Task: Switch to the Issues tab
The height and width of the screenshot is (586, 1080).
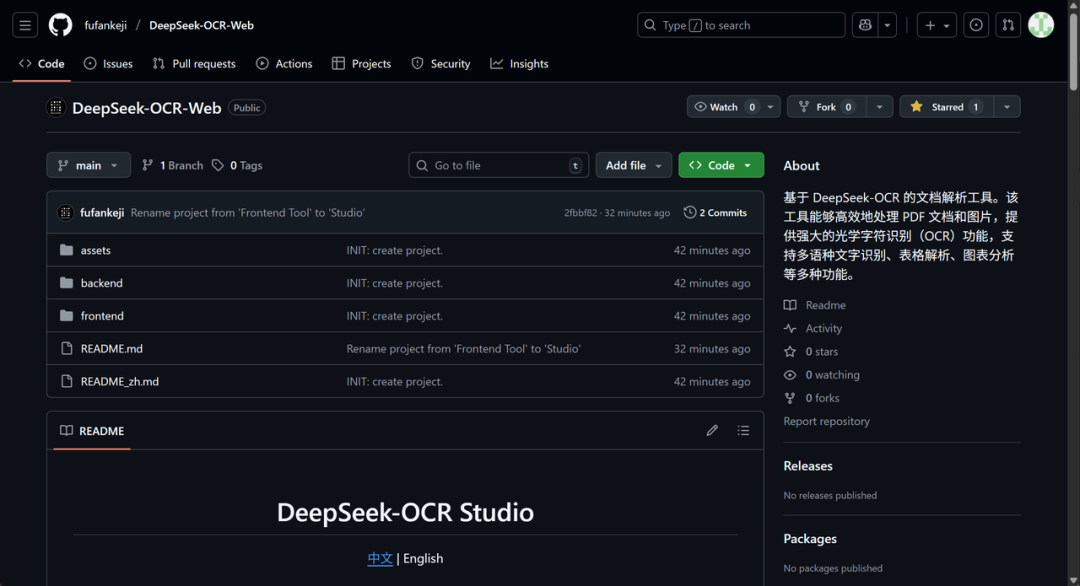Action: click(x=108, y=63)
